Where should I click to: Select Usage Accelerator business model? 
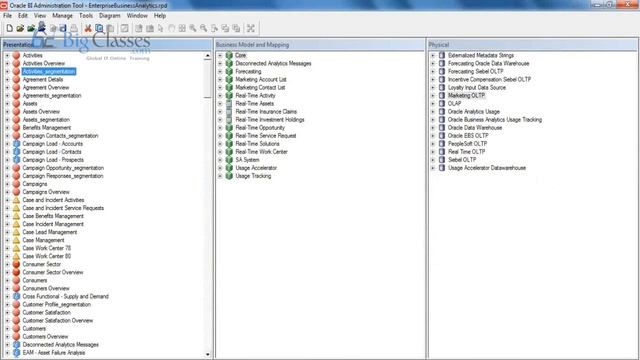(256, 168)
